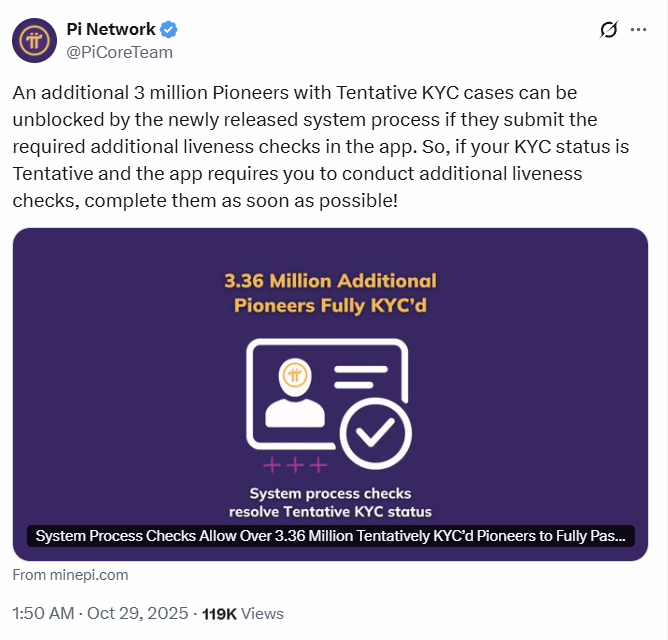This screenshot has height=640, width=668.
Task: Click the large checkmark circle in the graphic
Action: click(375, 433)
